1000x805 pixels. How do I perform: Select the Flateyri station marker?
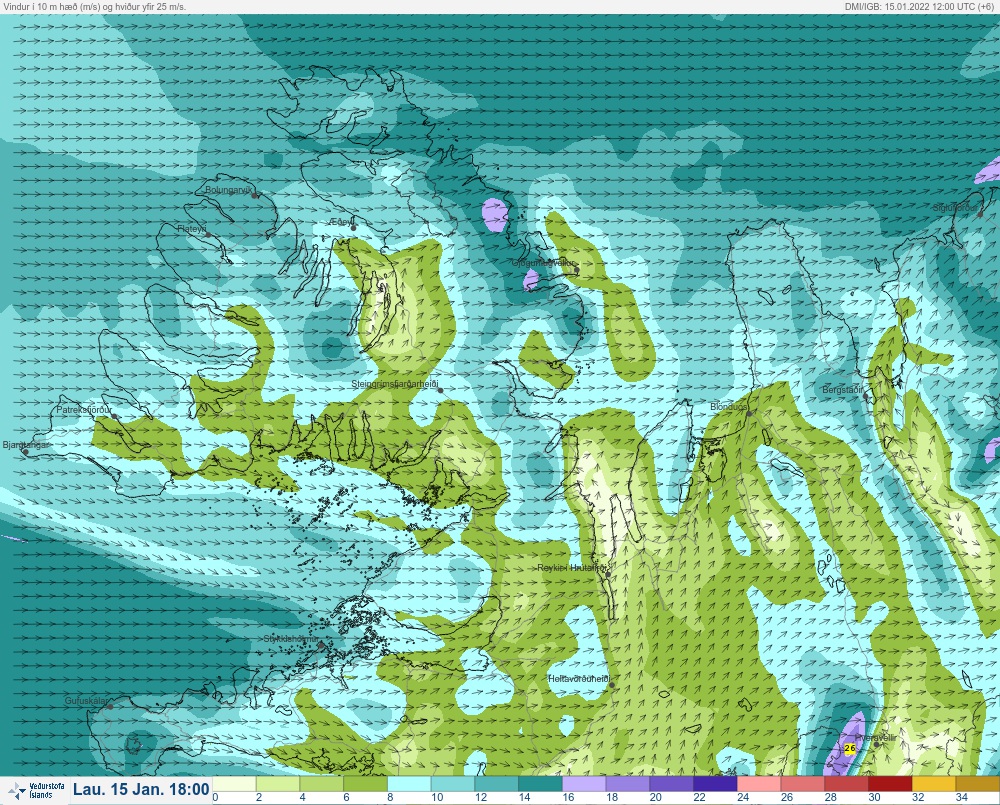[x=208, y=235]
